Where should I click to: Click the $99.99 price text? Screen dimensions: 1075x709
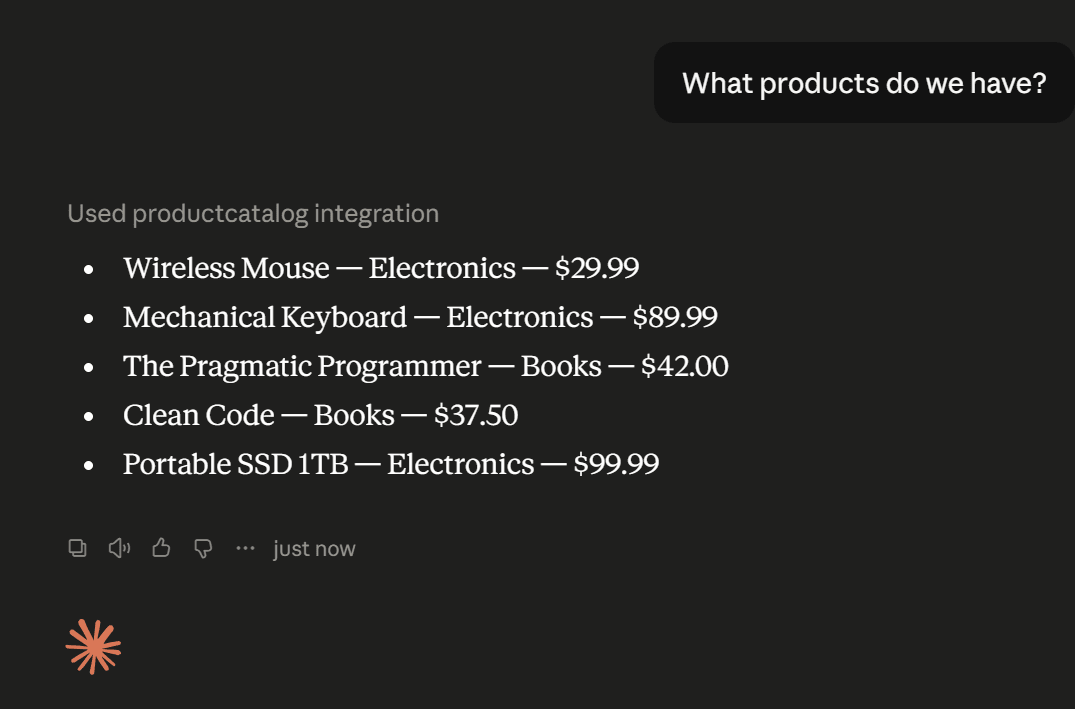[x=616, y=464]
